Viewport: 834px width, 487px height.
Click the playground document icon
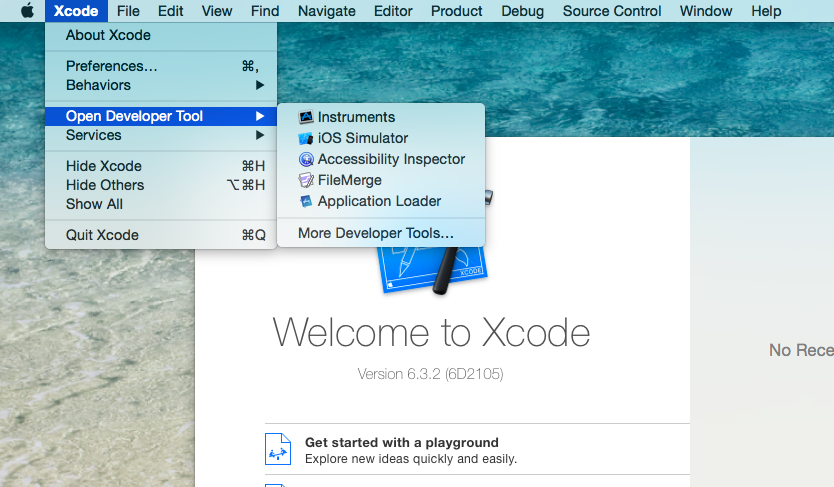[278, 449]
